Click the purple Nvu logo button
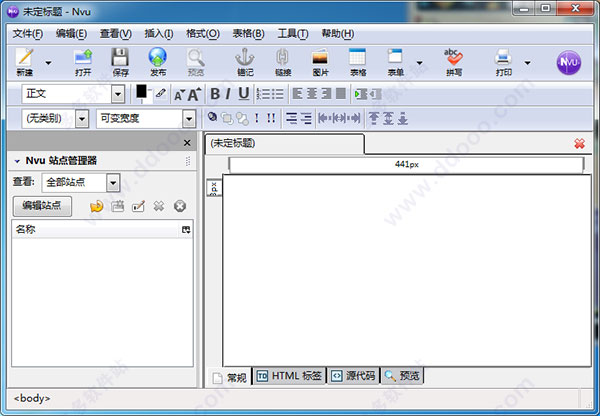The width and height of the screenshot is (600, 416). tap(569, 62)
